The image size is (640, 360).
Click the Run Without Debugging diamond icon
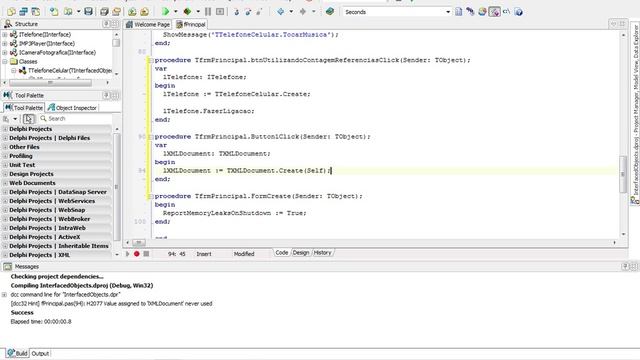(x=187, y=12)
